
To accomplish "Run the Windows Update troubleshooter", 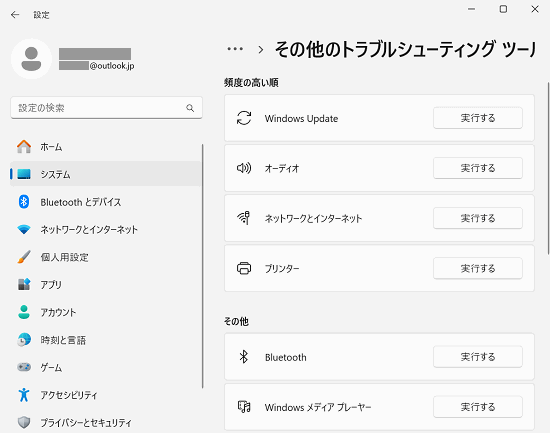I will pos(478,118).
